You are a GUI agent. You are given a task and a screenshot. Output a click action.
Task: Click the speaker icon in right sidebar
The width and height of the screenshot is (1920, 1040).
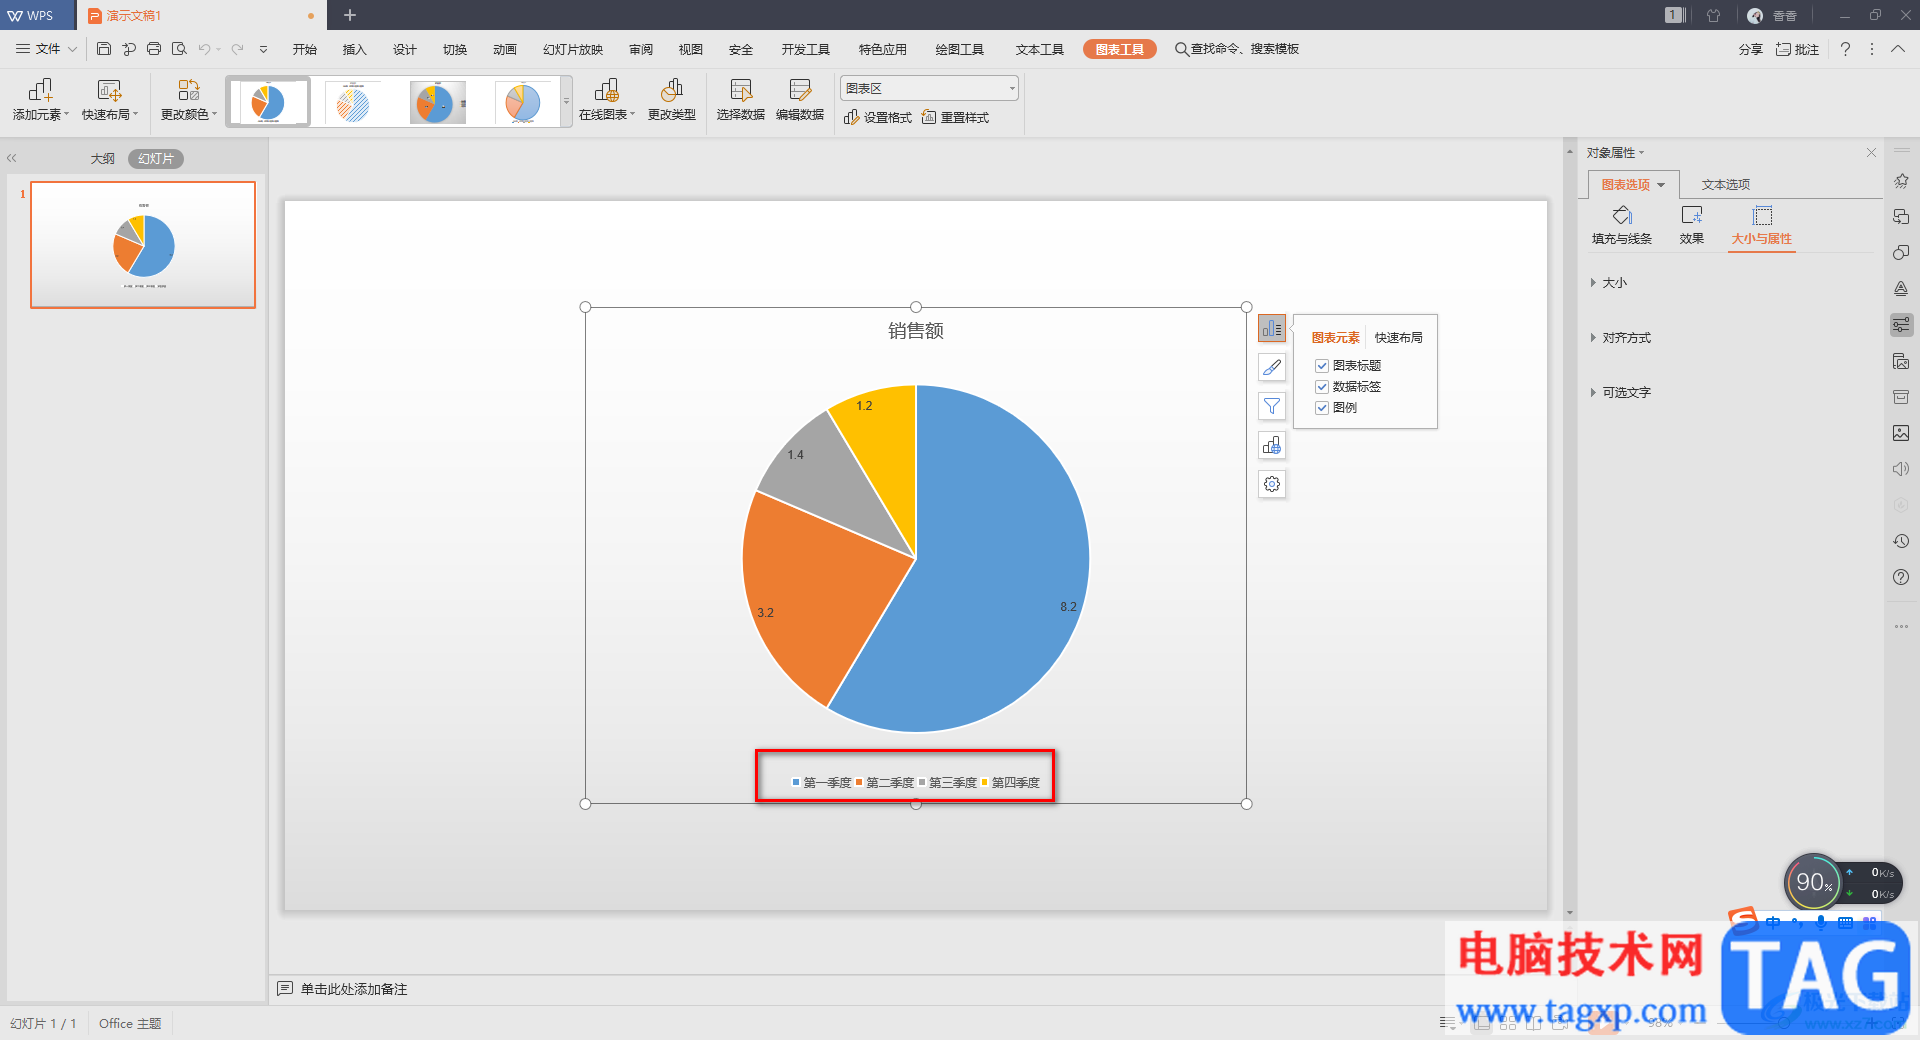pyautogui.click(x=1901, y=469)
